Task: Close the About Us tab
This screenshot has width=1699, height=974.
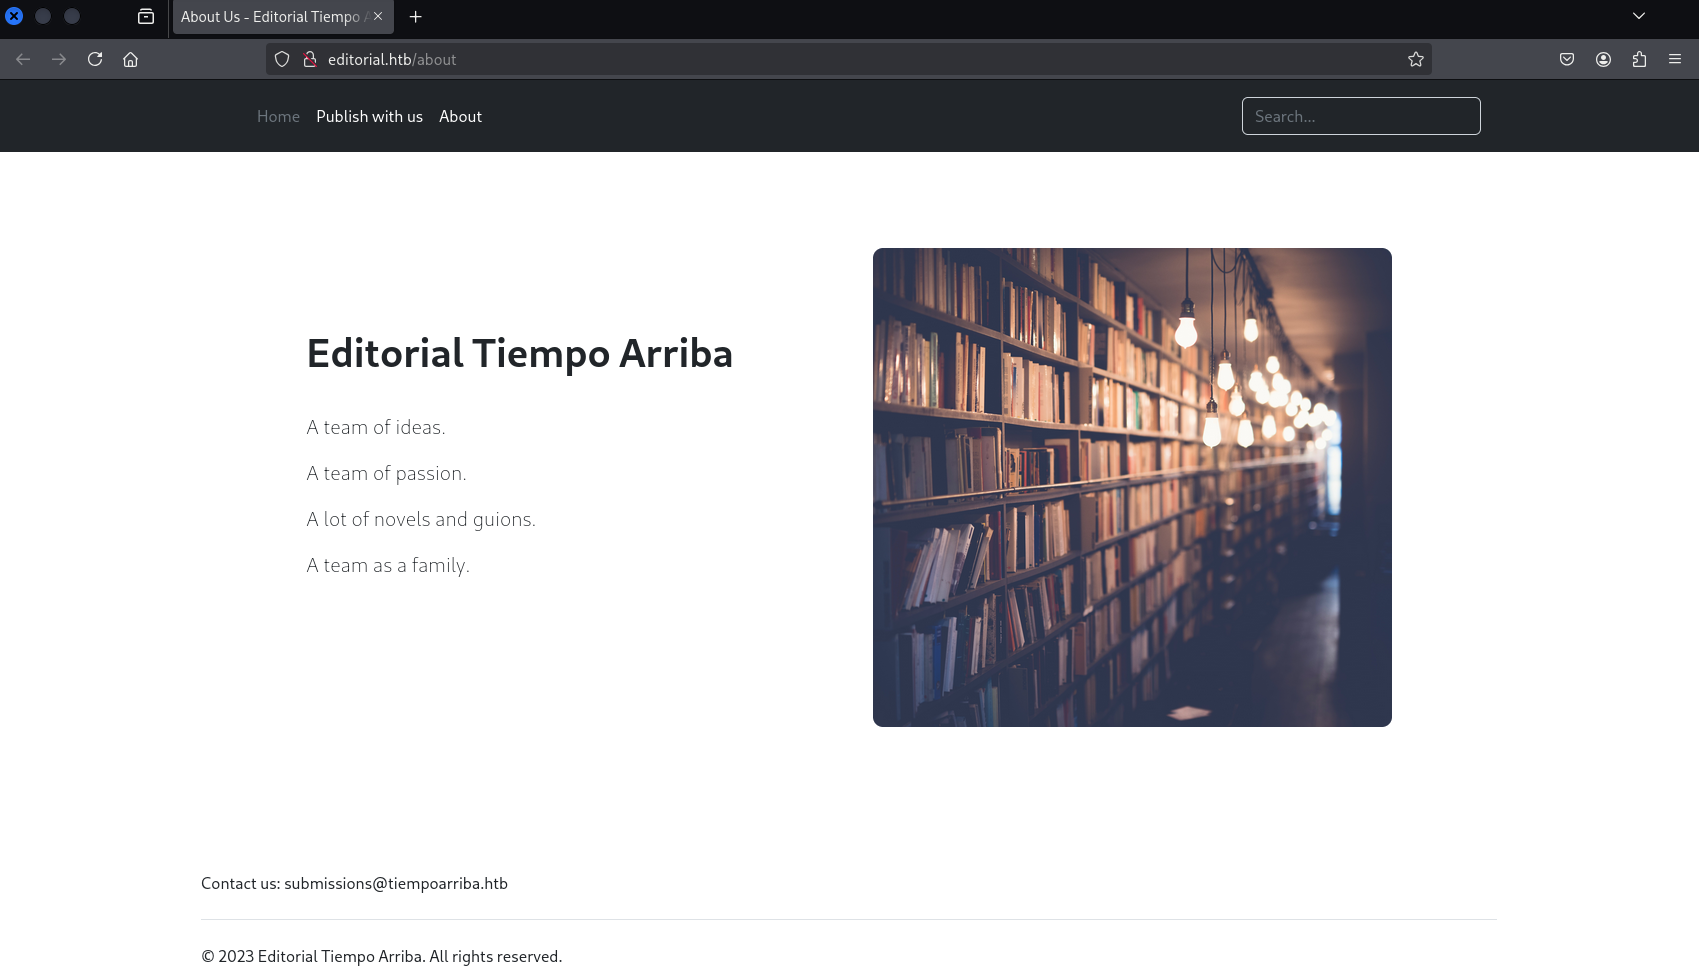Action: 378,17
